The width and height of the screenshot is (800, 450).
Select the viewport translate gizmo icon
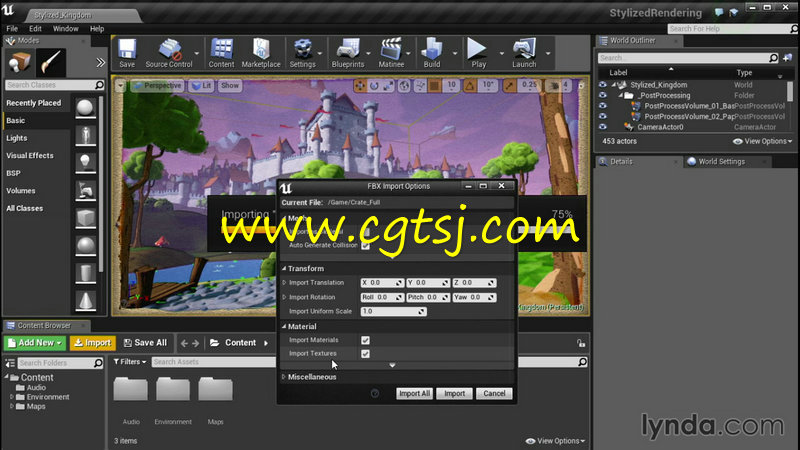[x=360, y=86]
